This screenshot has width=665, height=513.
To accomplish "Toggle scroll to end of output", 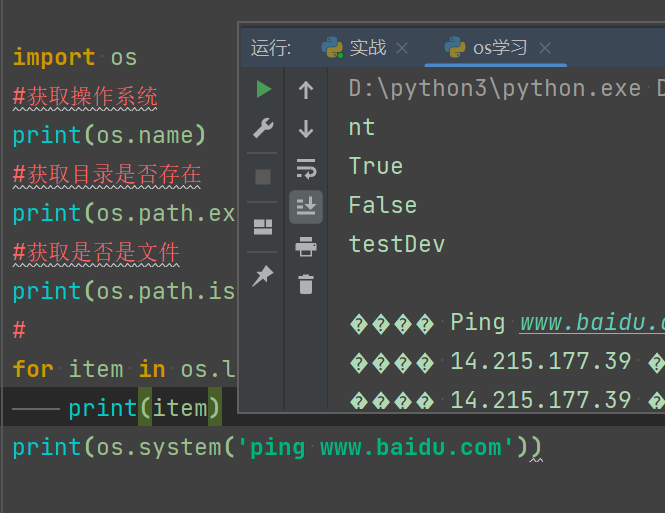I will pyautogui.click(x=306, y=207).
